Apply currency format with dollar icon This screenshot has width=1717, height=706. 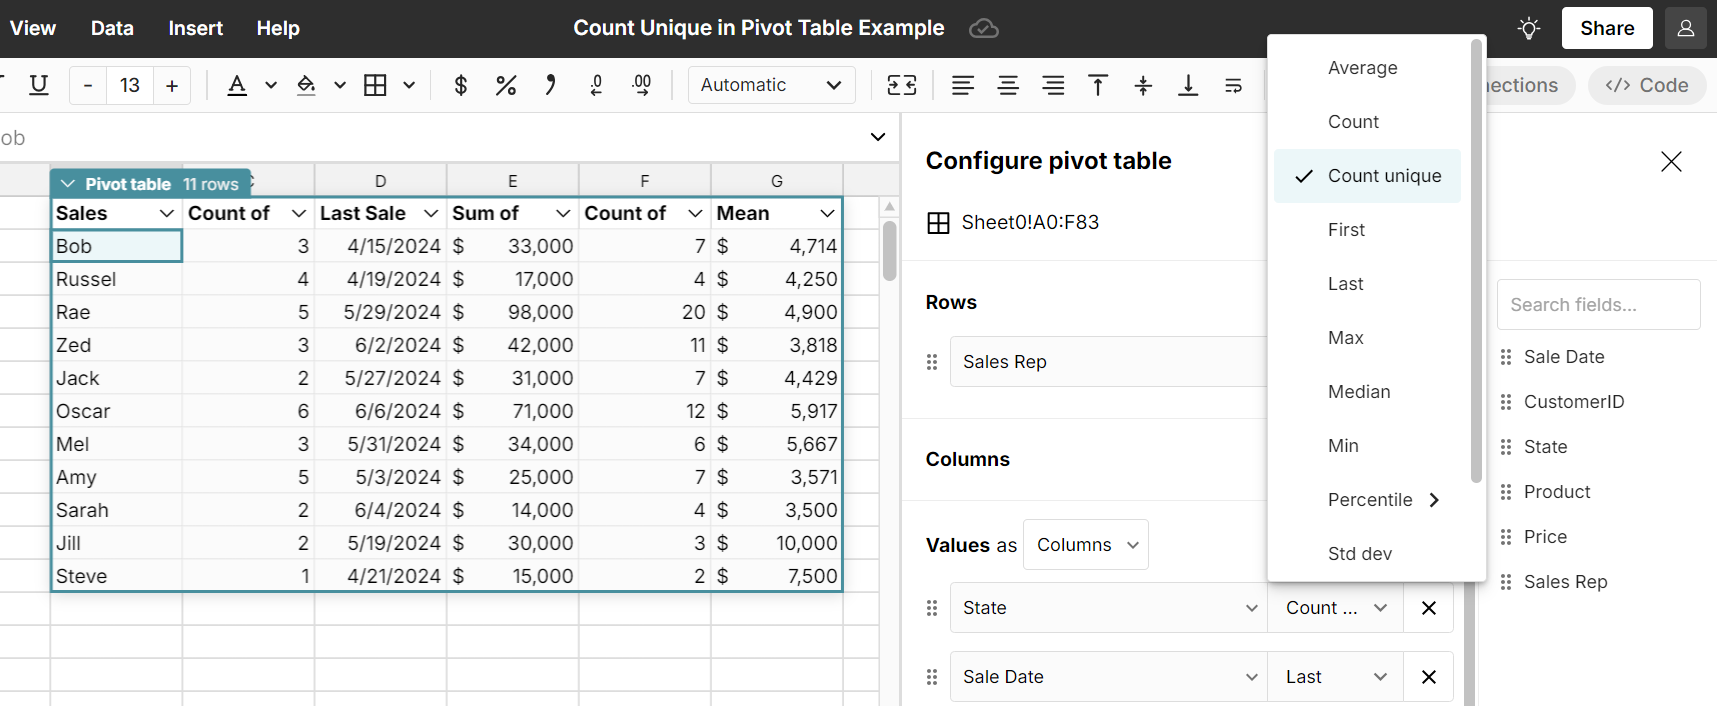(x=460, y=85)
